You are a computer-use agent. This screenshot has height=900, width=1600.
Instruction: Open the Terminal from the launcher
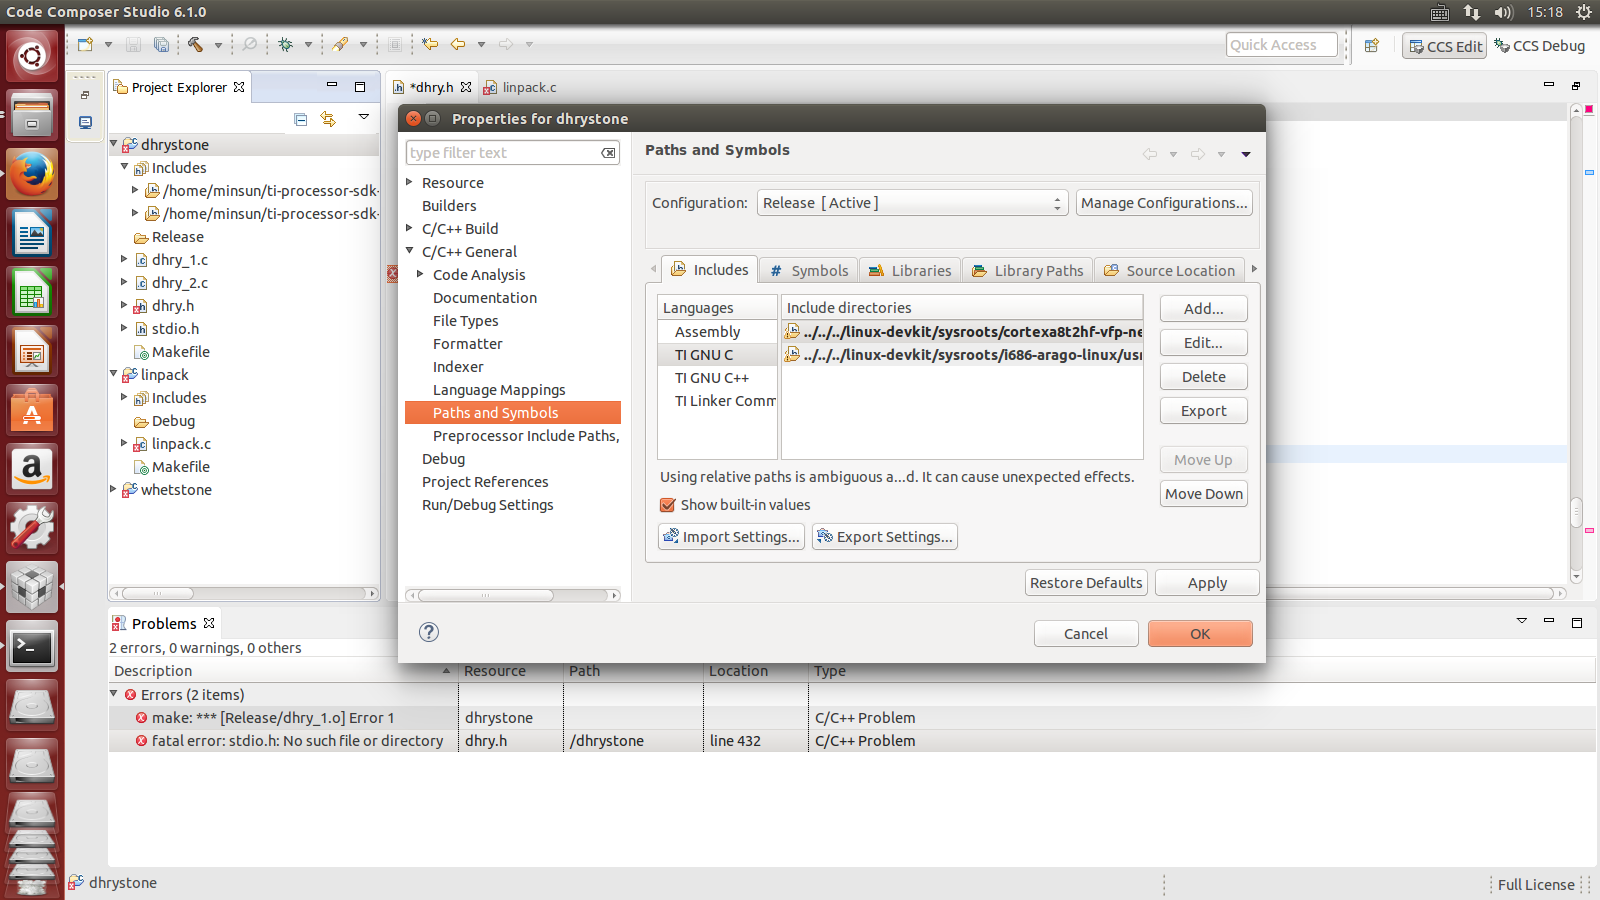(32, 647)
